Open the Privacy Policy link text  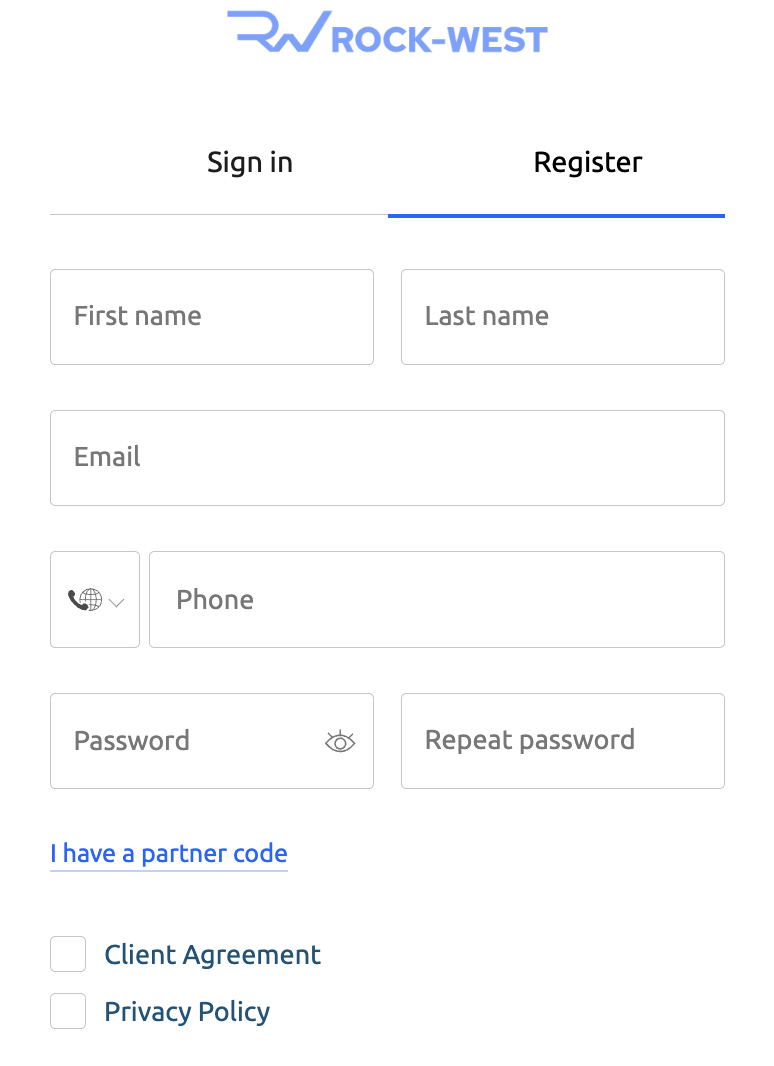tap(187, 1012)
